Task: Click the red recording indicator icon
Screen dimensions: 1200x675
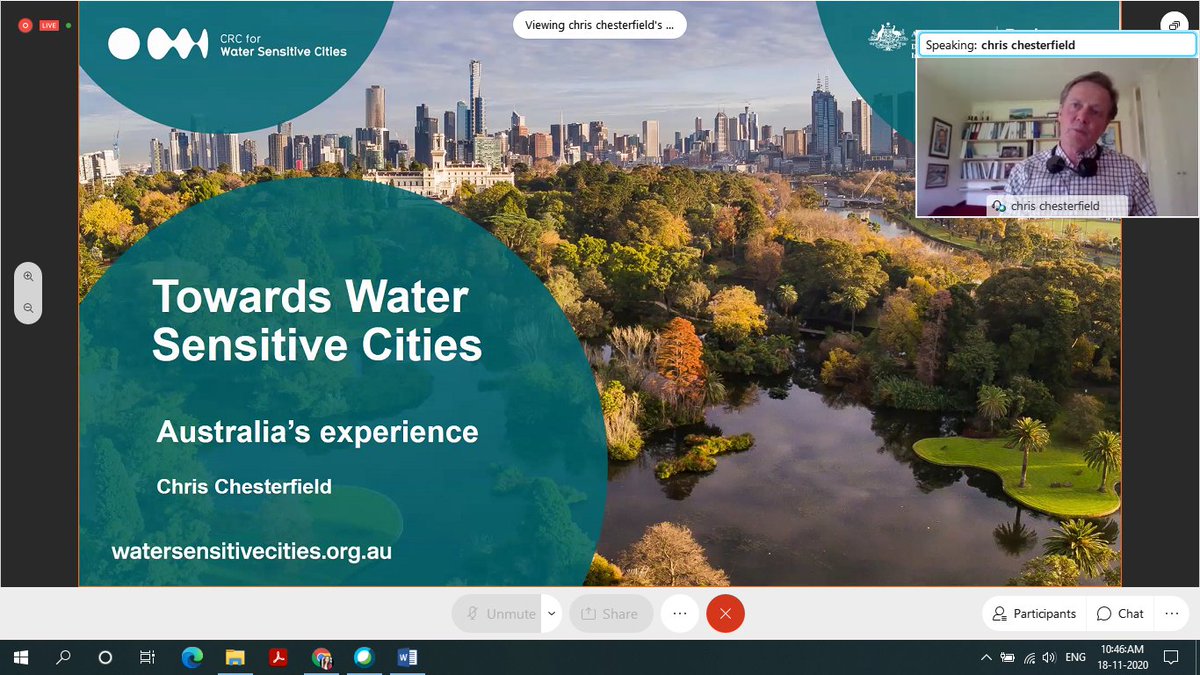Action: (24, 26)
